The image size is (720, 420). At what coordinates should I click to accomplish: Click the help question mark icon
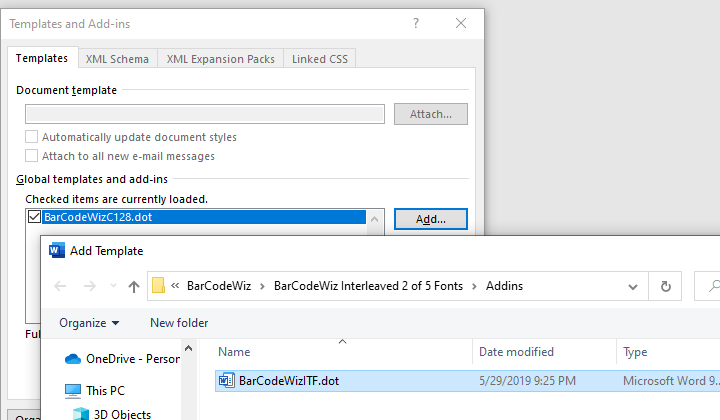416,23
